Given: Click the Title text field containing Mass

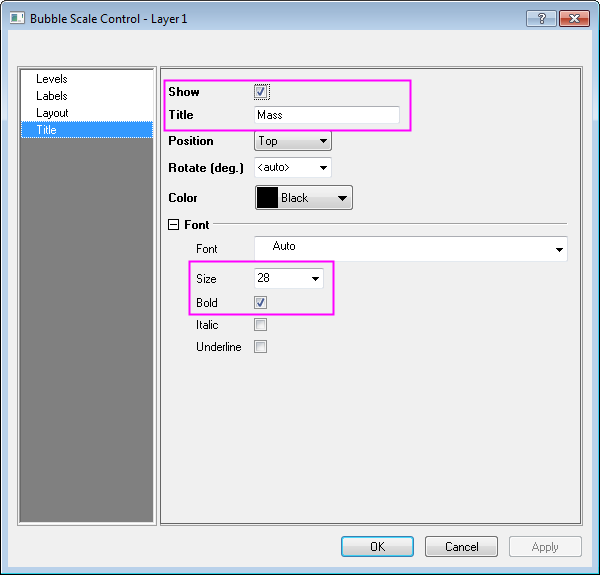Looking at the screenshot, I should coord(326,115).
